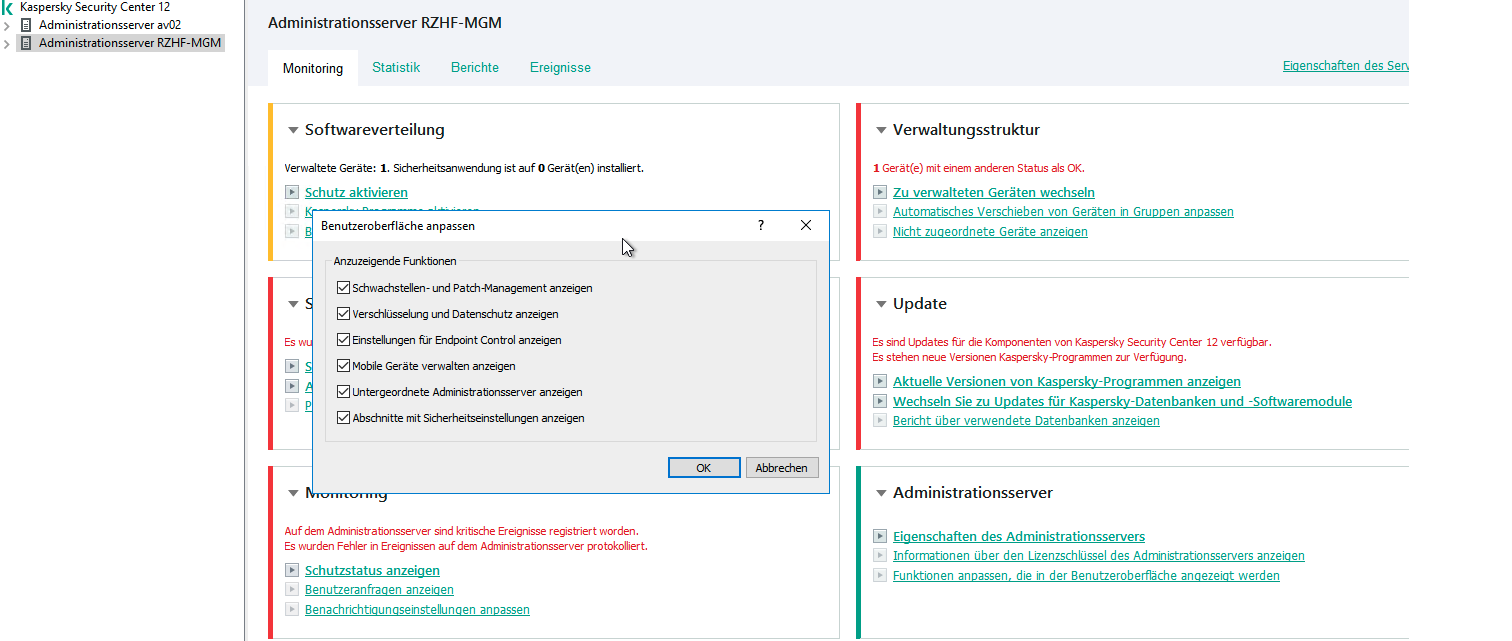
Task: Click the help question mark in dialog title bar
Action: 760,226
